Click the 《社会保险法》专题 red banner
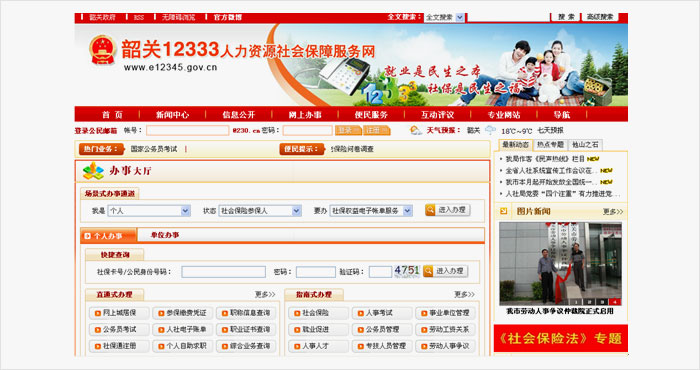 tap(561, 338)
